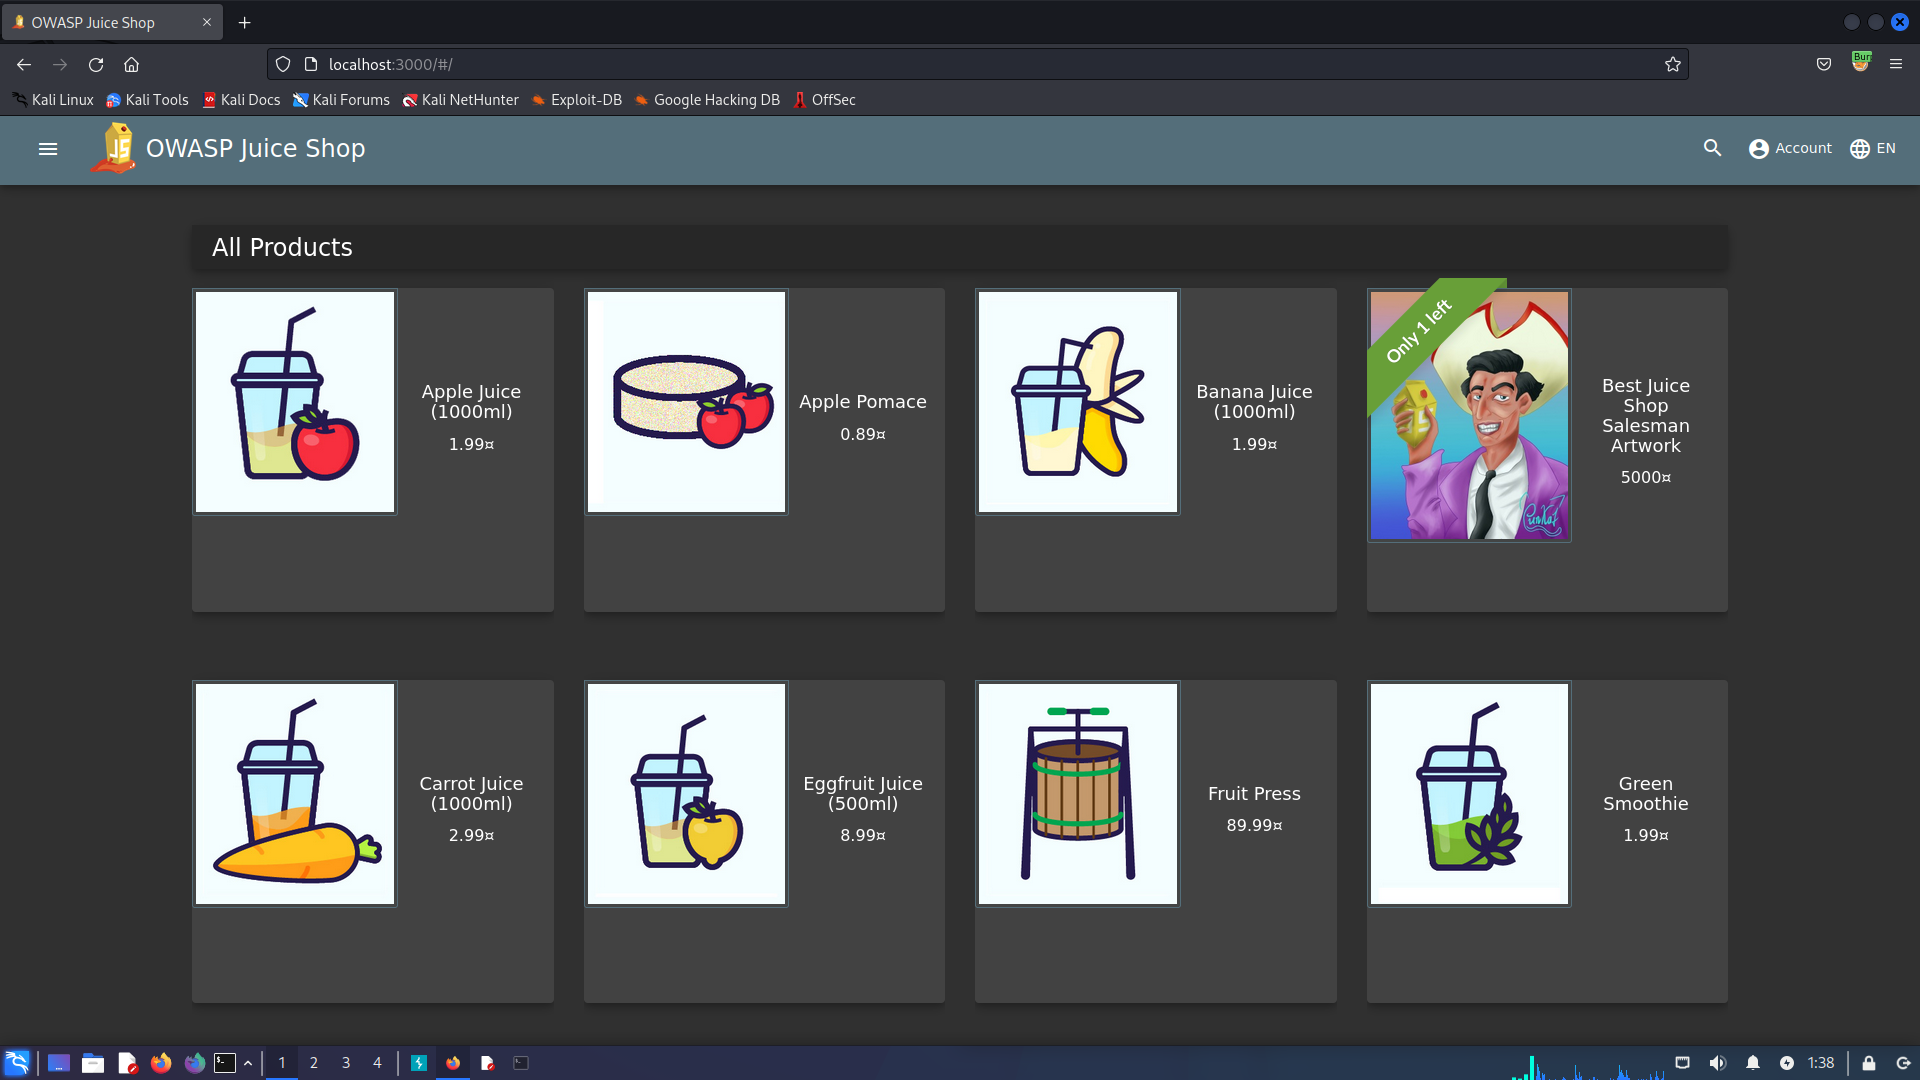The height and width of the screenshot is (1080, 1920).
Task: Click the page 2 pagination button
Action: 313,1062
